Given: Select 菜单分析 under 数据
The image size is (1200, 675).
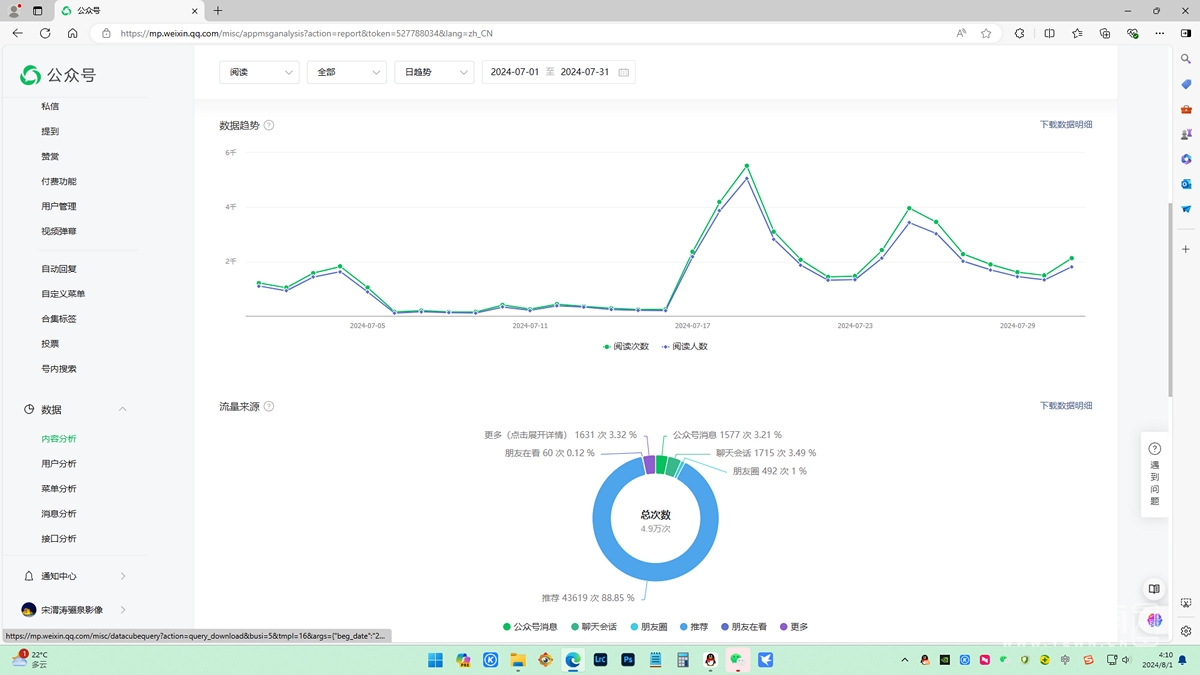Looking at the screenshot, I should point(59,489).
